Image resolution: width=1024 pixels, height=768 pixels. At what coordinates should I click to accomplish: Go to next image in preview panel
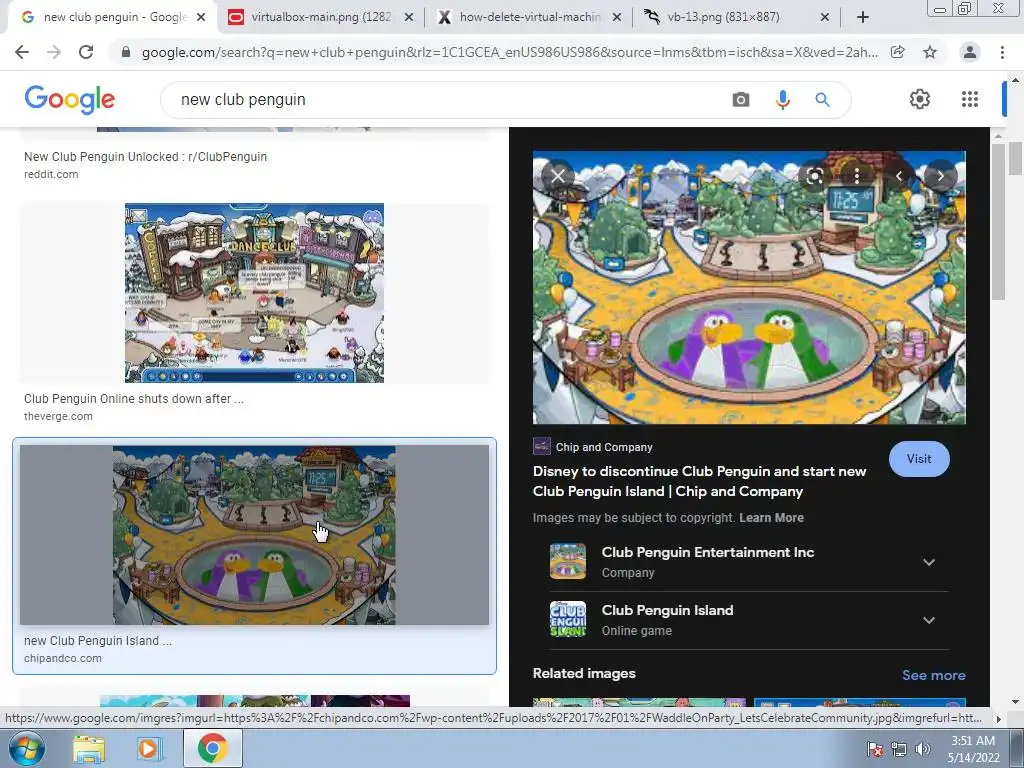pyautogui.click(x=940, y=176)
